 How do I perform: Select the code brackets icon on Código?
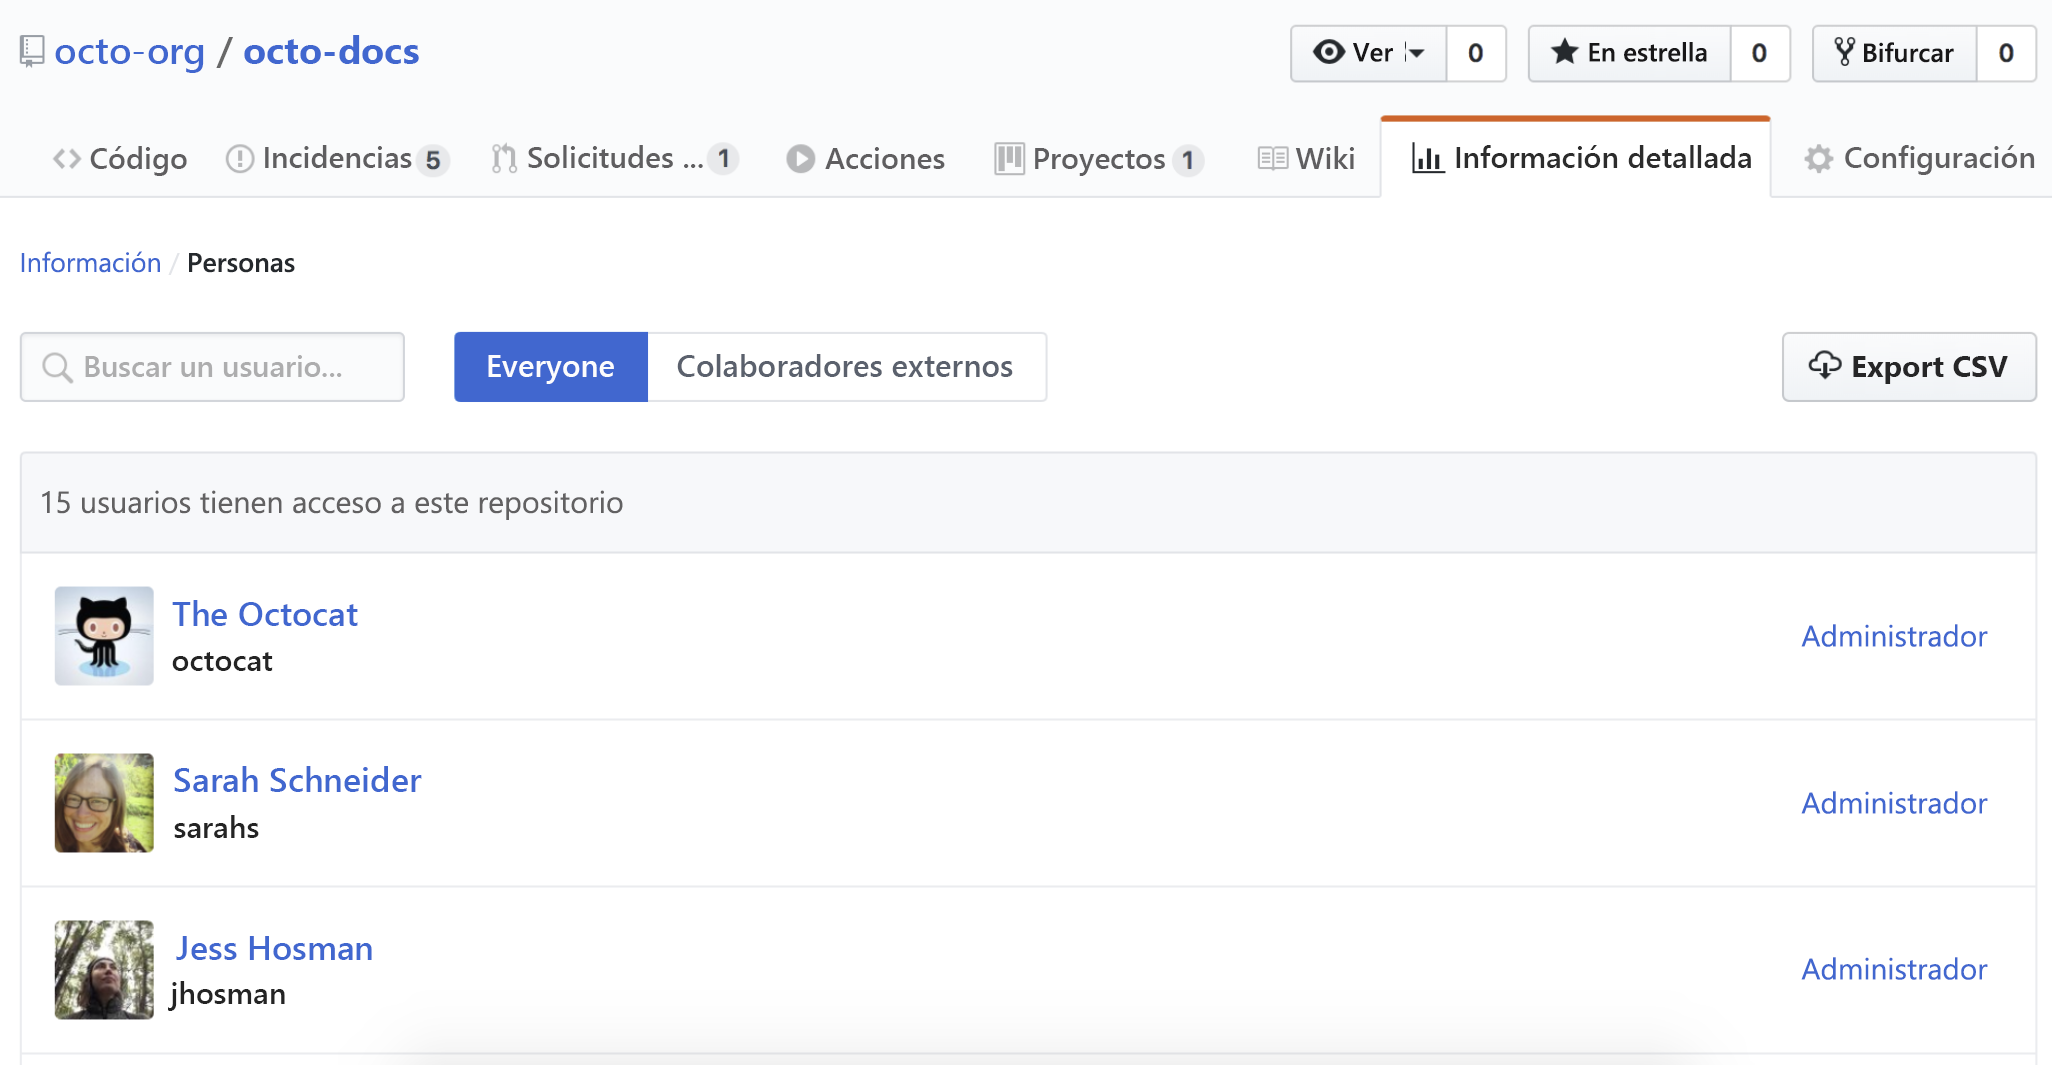(x=66, y=158)
